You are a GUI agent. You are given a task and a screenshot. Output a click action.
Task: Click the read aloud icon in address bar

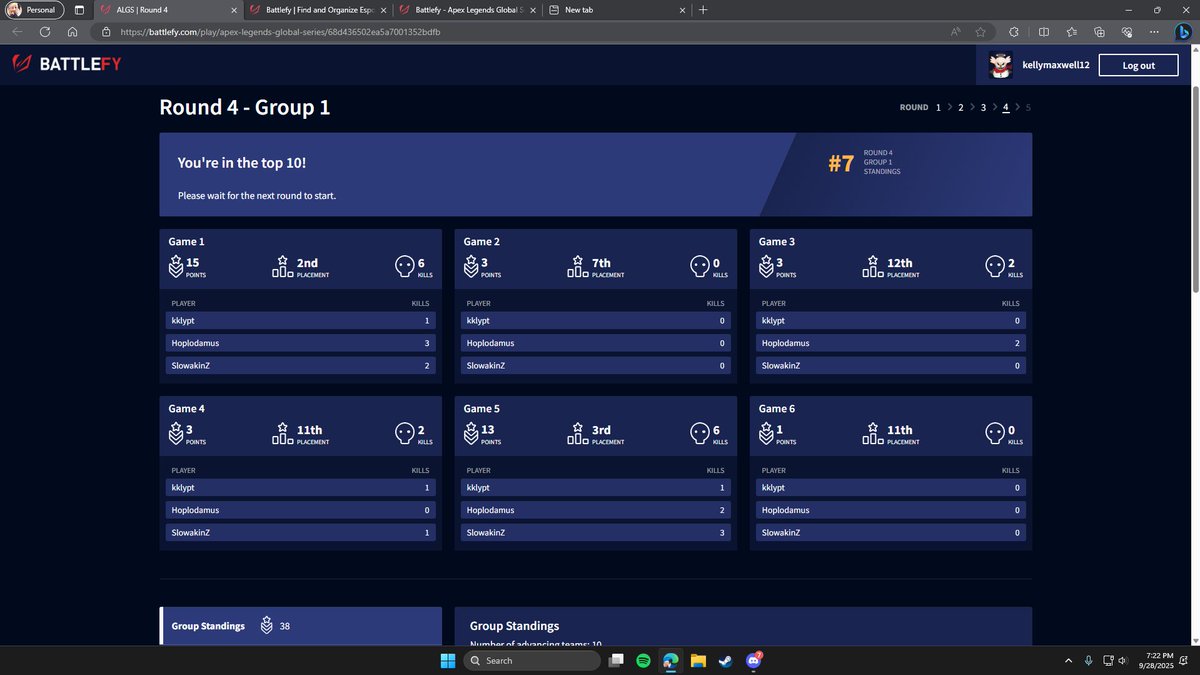[955, 32]
